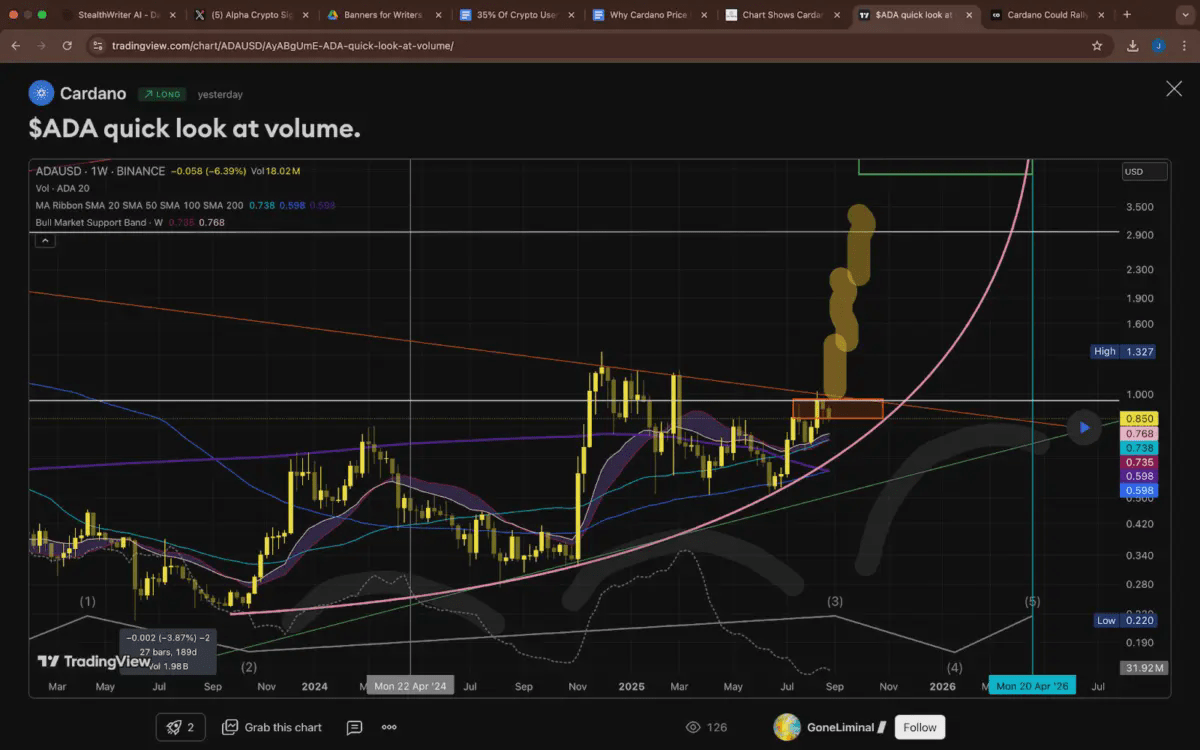The image size is (1200, 750).
Task: Click the blue play button on the chart
Action: click(x=1084, y=427)
